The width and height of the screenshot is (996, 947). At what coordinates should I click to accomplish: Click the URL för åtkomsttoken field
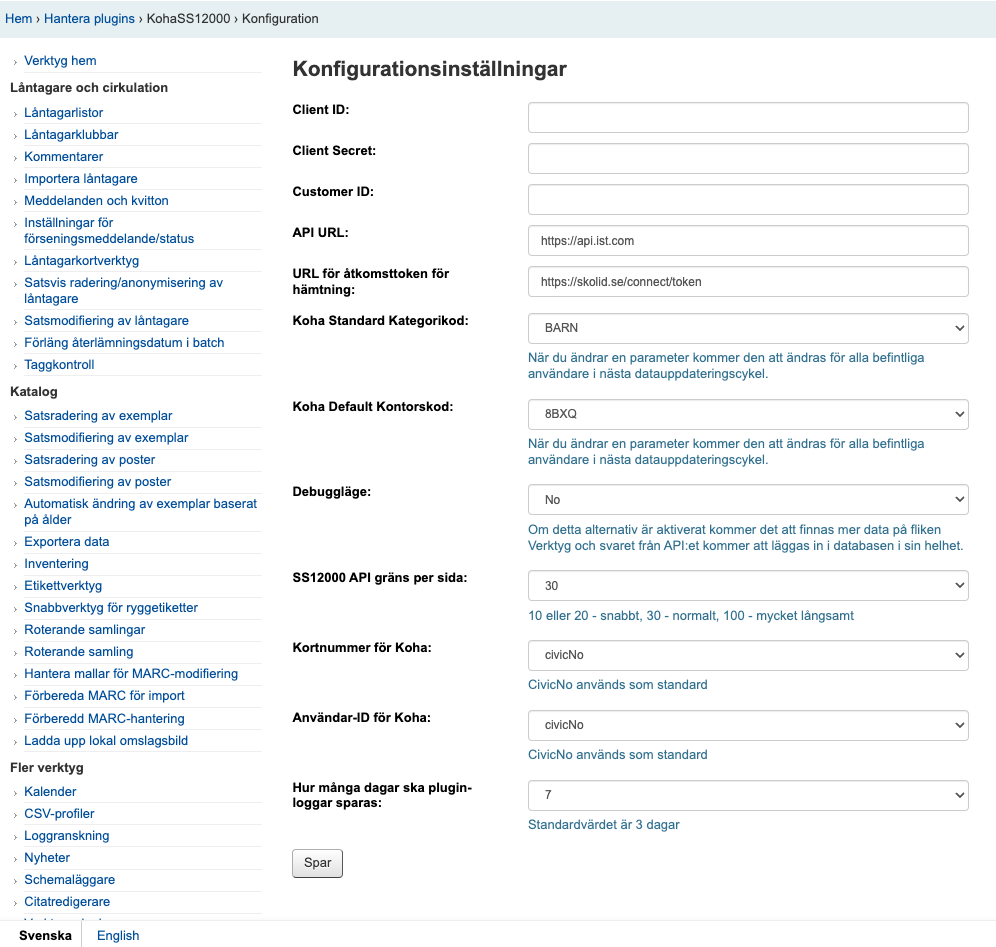pos(748,281)
